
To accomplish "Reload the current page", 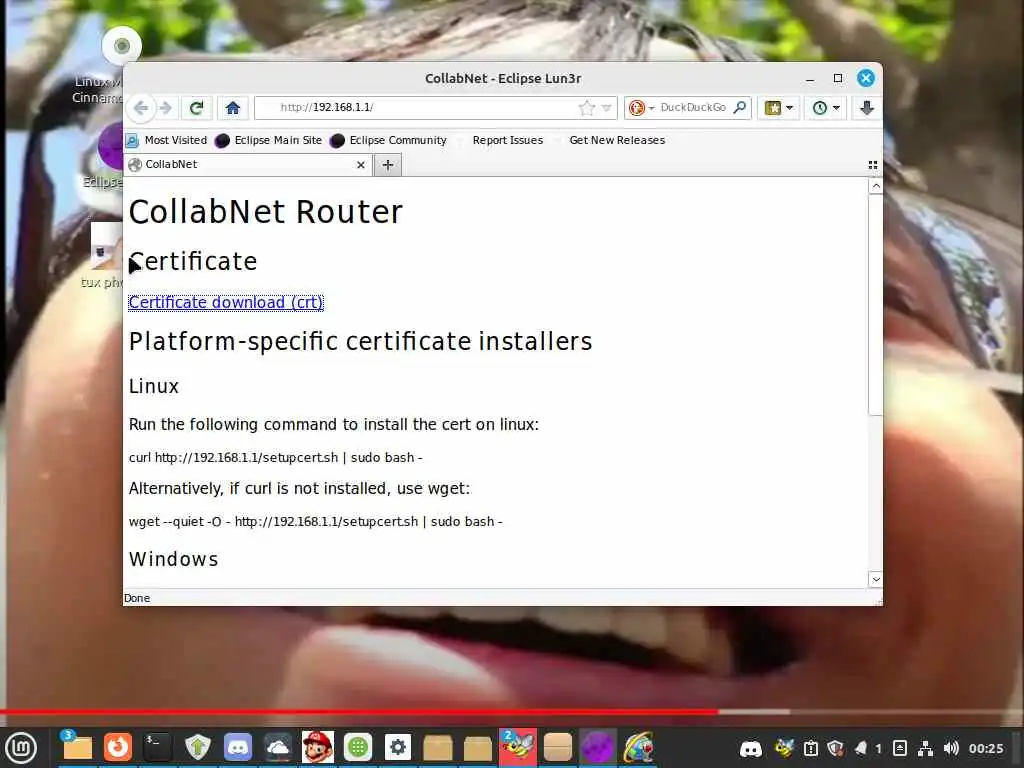I will coord(196,108).
